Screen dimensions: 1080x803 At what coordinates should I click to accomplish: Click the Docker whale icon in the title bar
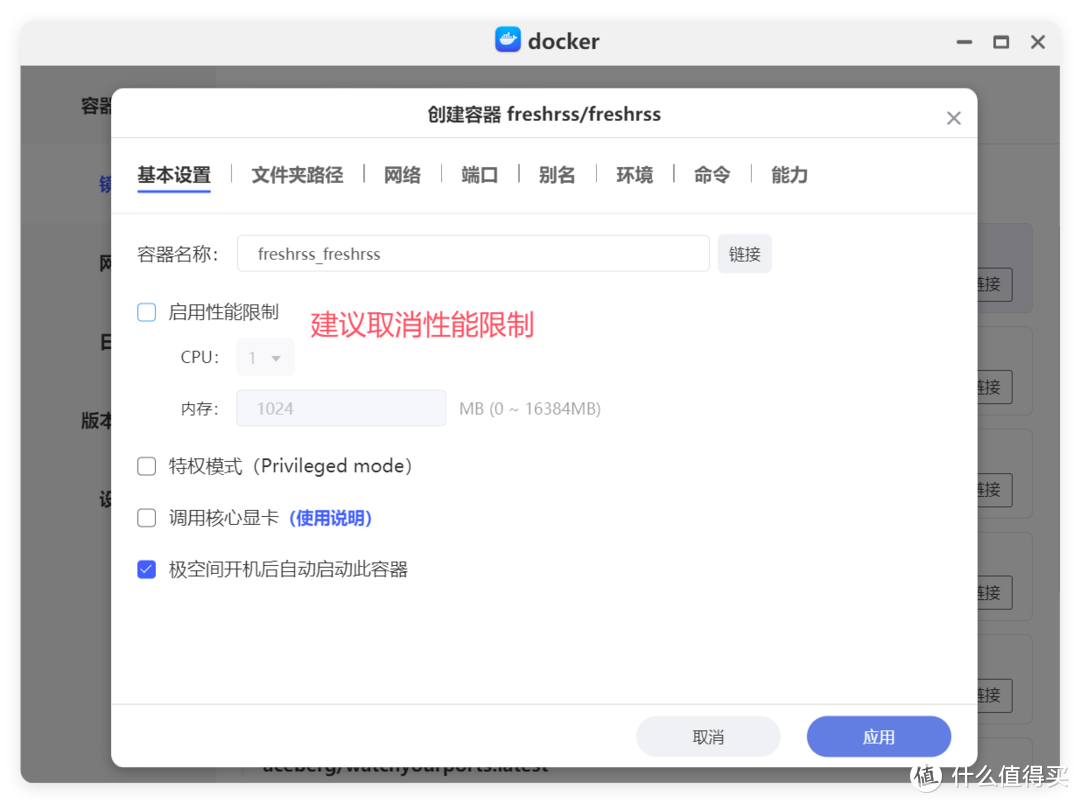click(507, 40)
